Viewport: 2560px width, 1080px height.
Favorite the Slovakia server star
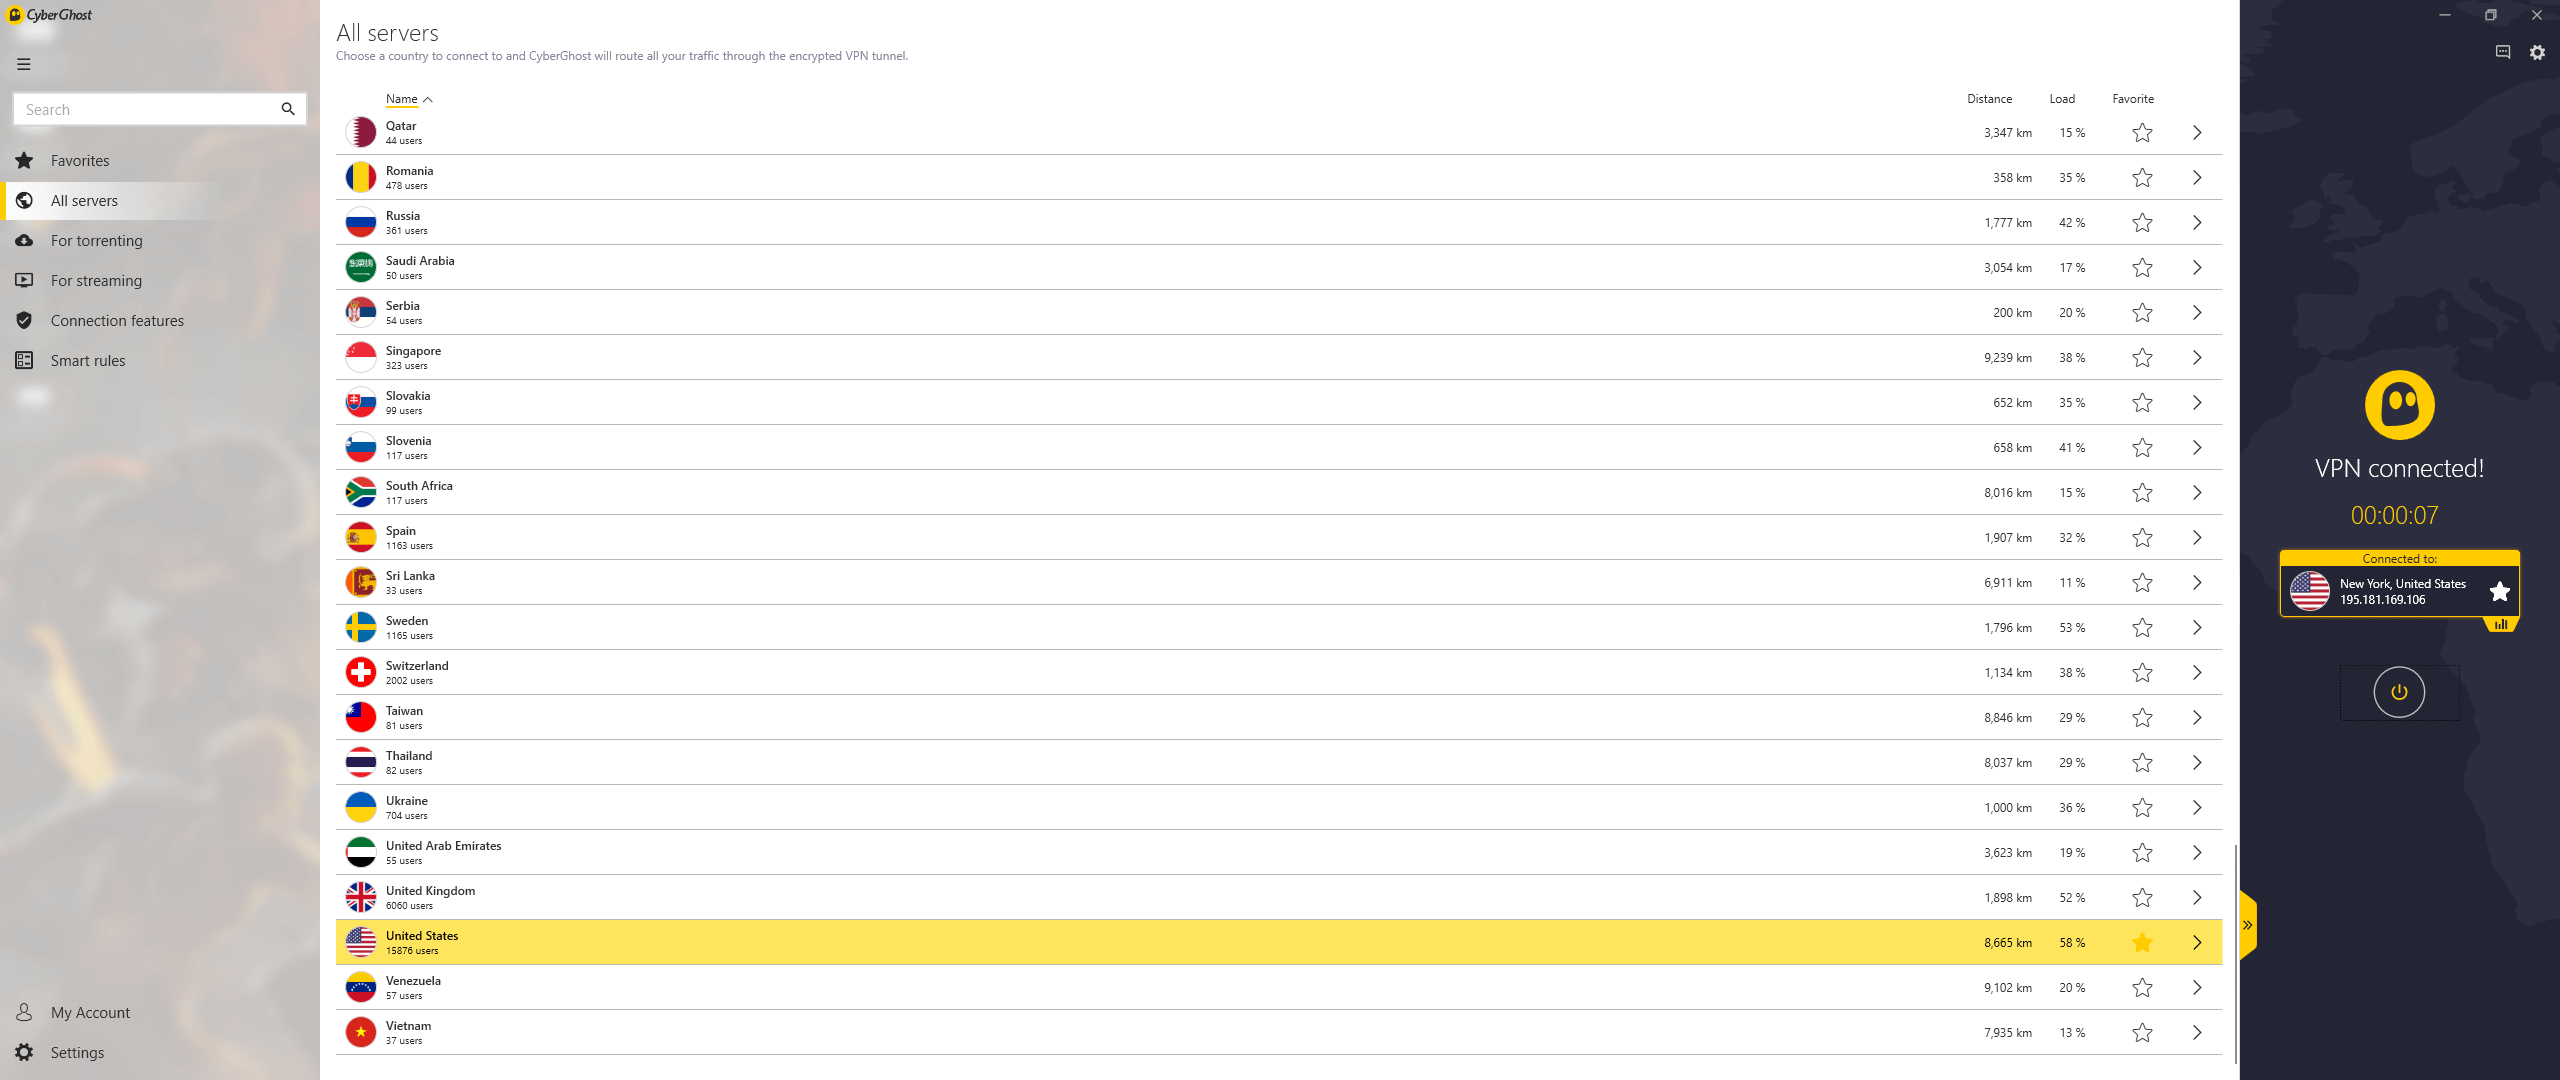point(2142,402)
